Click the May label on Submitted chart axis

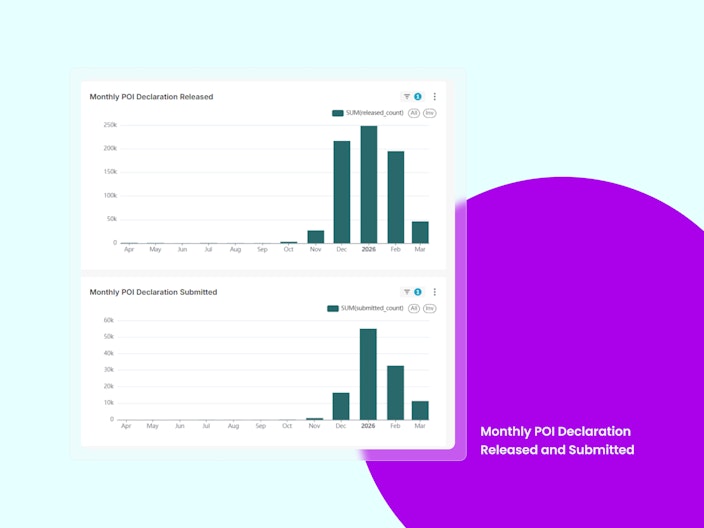click(152, 426)
